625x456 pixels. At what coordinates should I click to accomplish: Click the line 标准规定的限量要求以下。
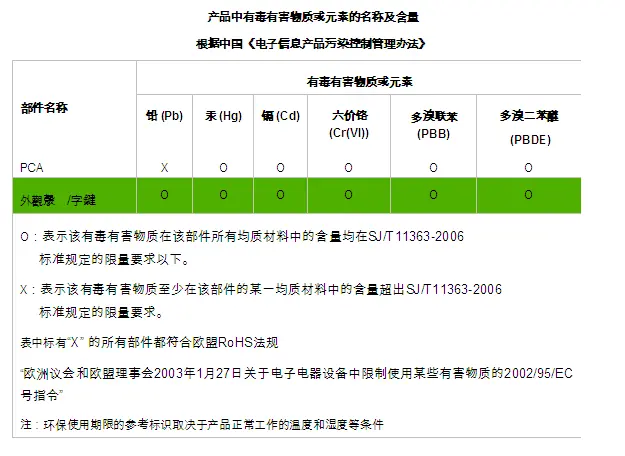pos(114,259)
